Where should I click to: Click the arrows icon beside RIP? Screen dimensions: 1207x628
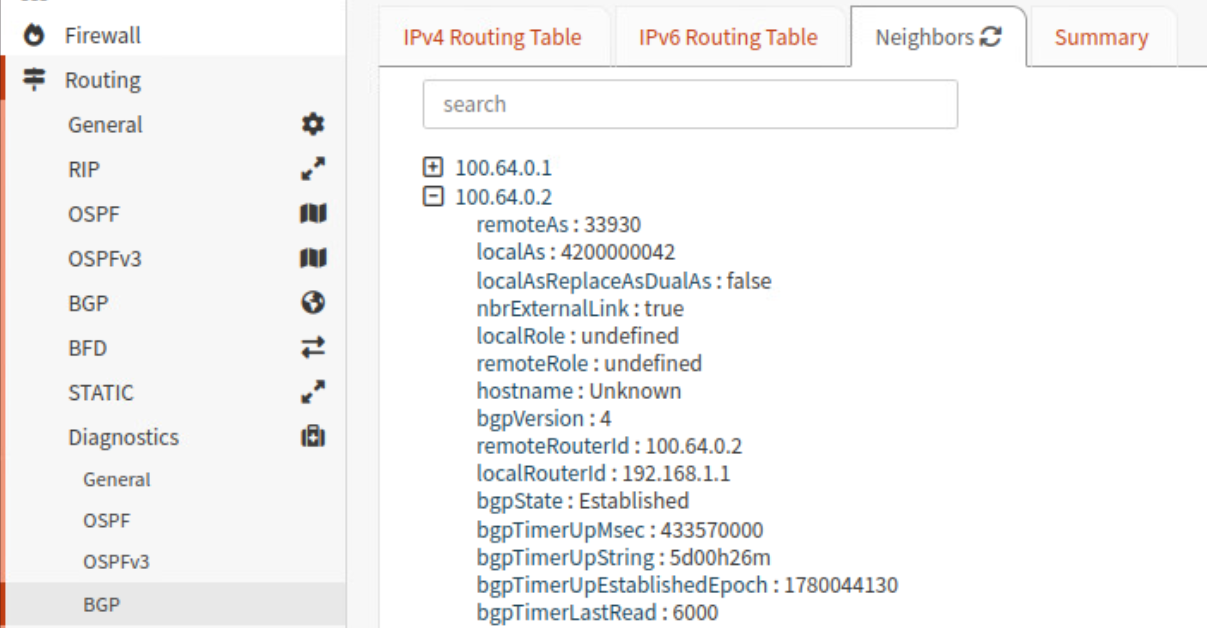[313, 169]
